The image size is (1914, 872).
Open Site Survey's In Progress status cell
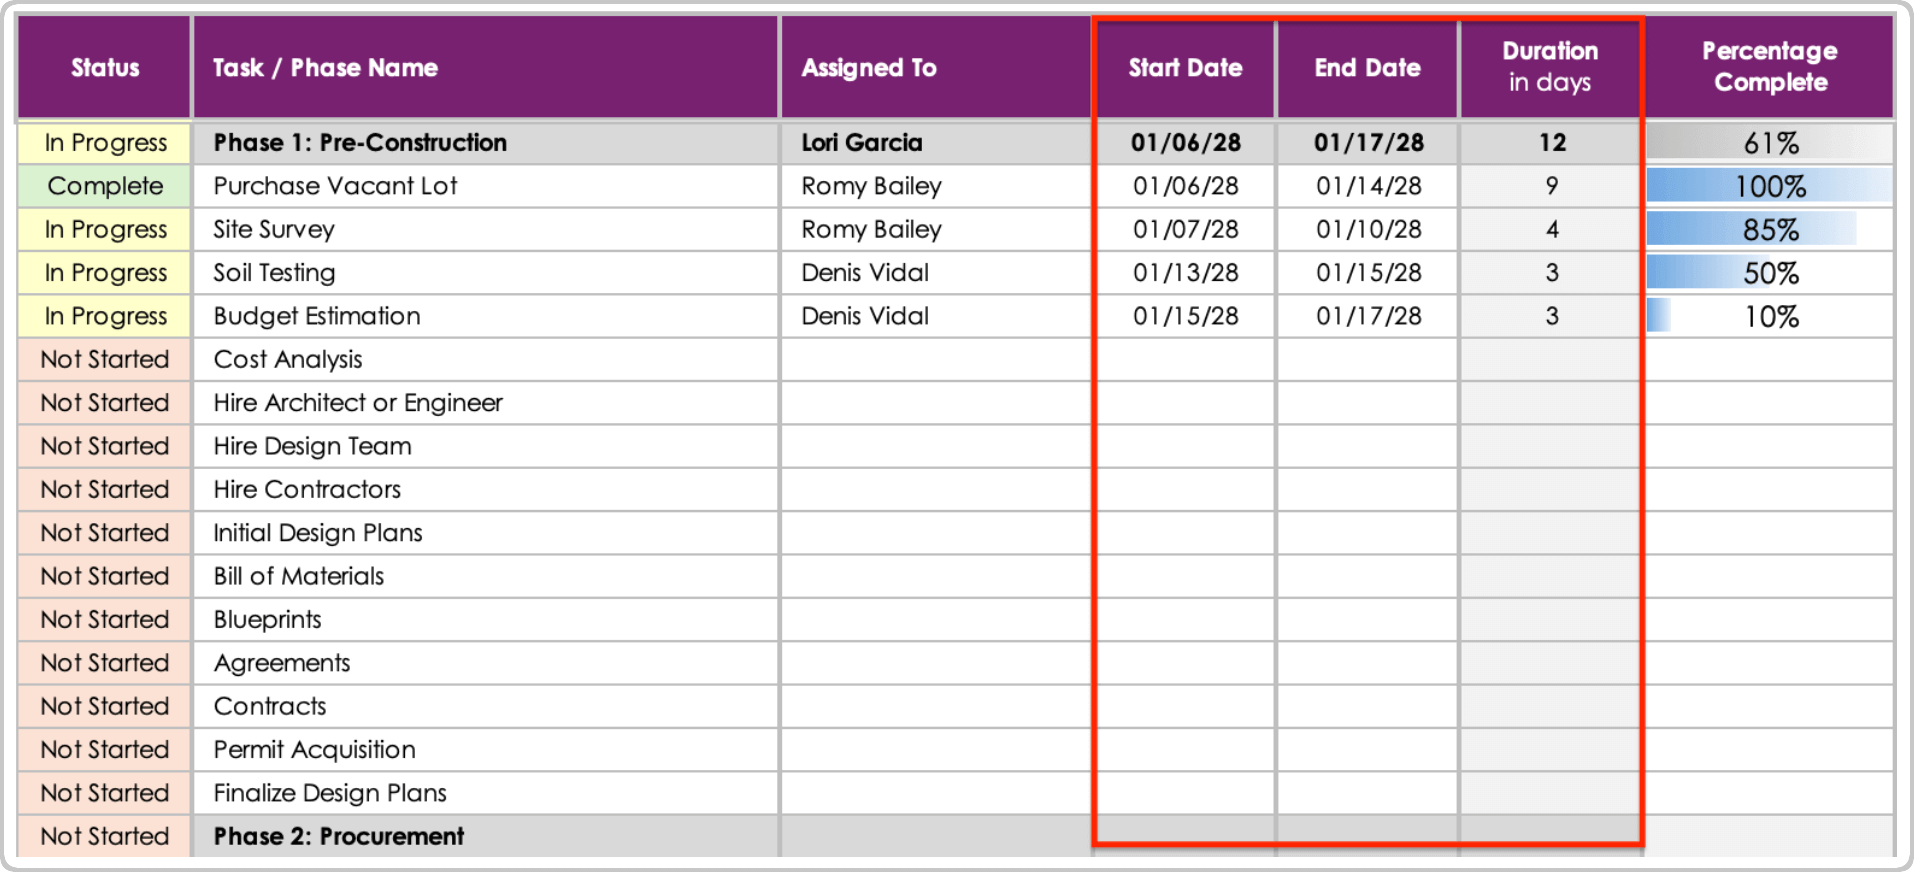coord(105,229)
